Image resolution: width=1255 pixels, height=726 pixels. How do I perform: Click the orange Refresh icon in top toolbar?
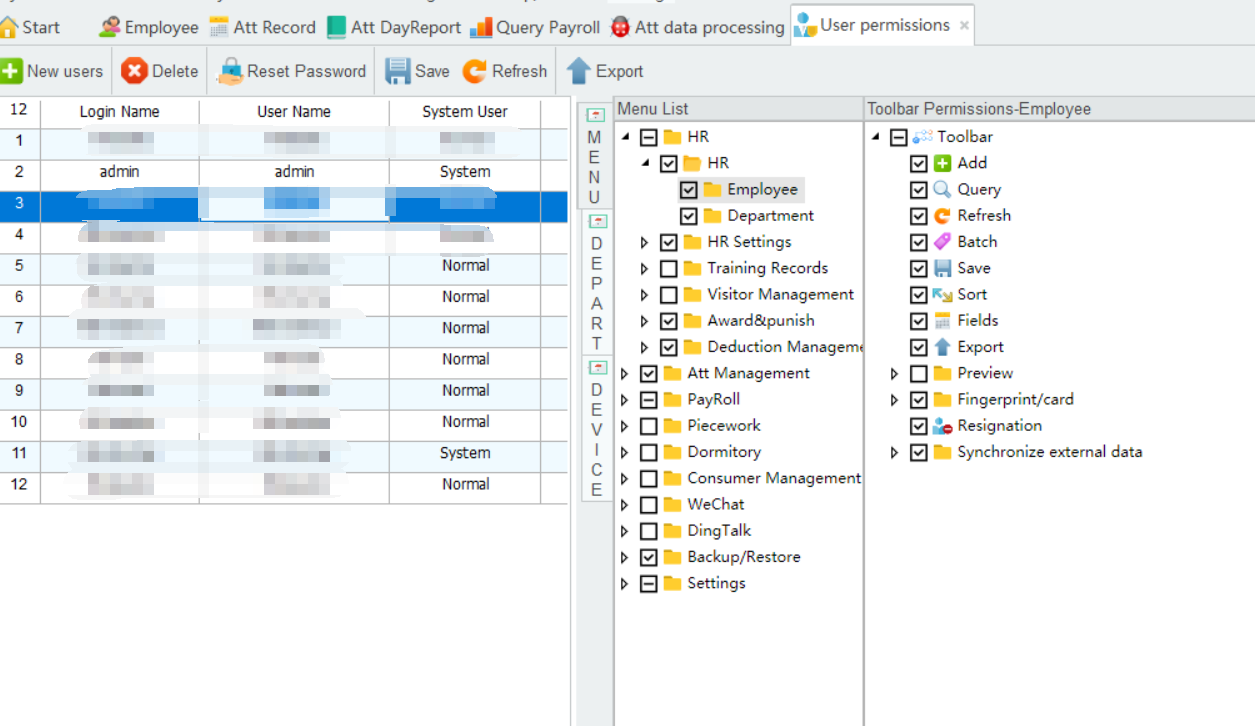475,71
